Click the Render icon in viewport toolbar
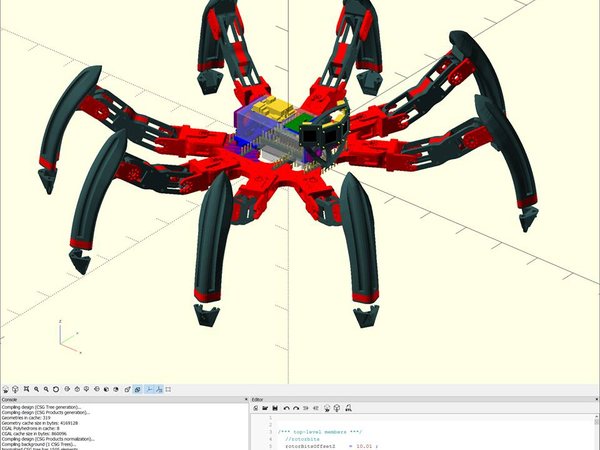This screenshot has width=600, height=450. point(16,389)
